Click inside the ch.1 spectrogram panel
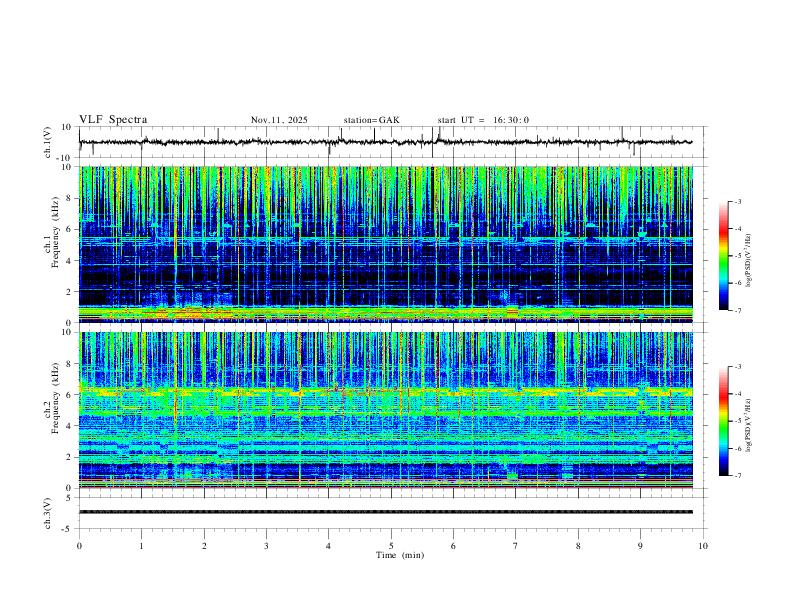 click(385, 244)
